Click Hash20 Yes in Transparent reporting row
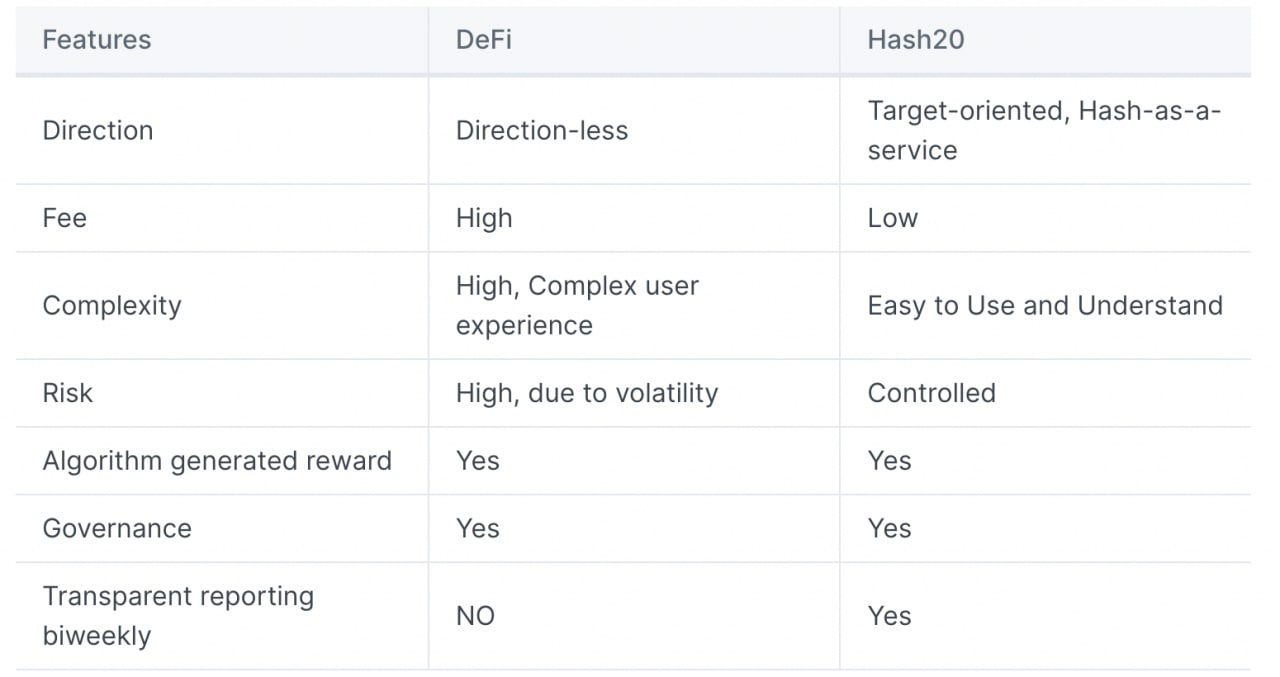The image size is (1280, 677). (889, 616)
